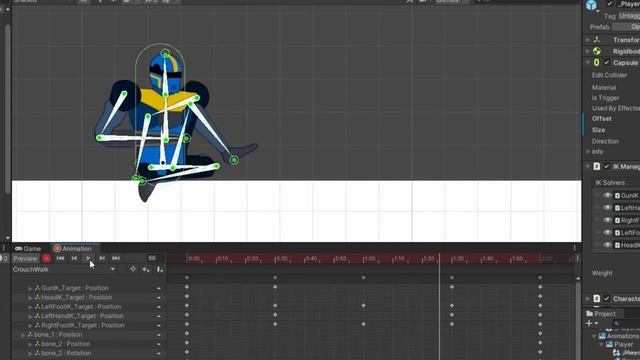Expand bone_1 : Position property

click(x=23, y=335)
